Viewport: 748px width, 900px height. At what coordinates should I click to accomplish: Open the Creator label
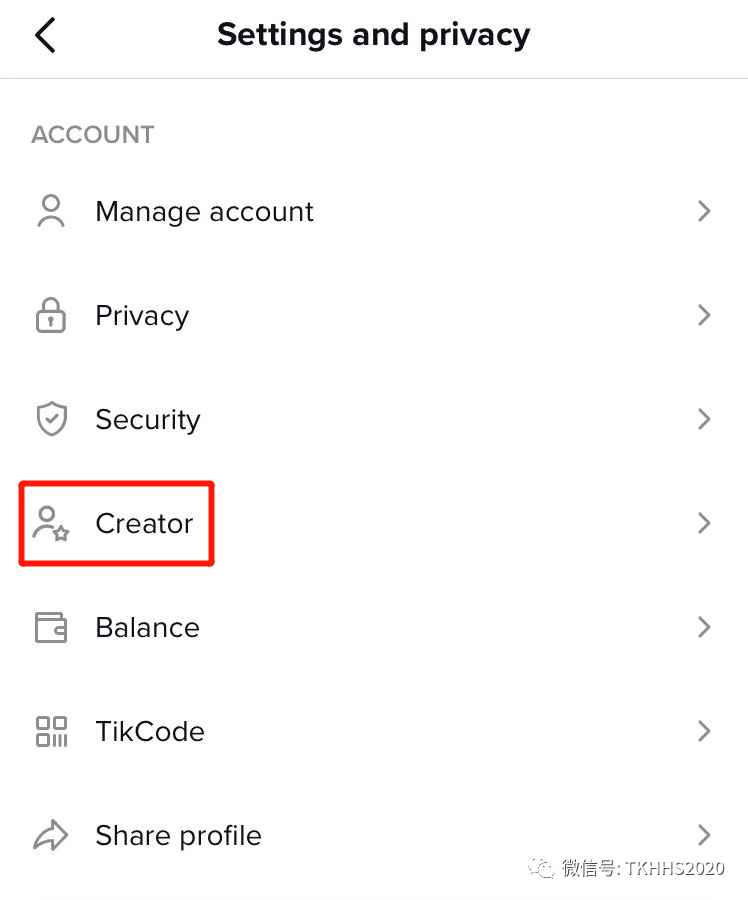[144, 523]
